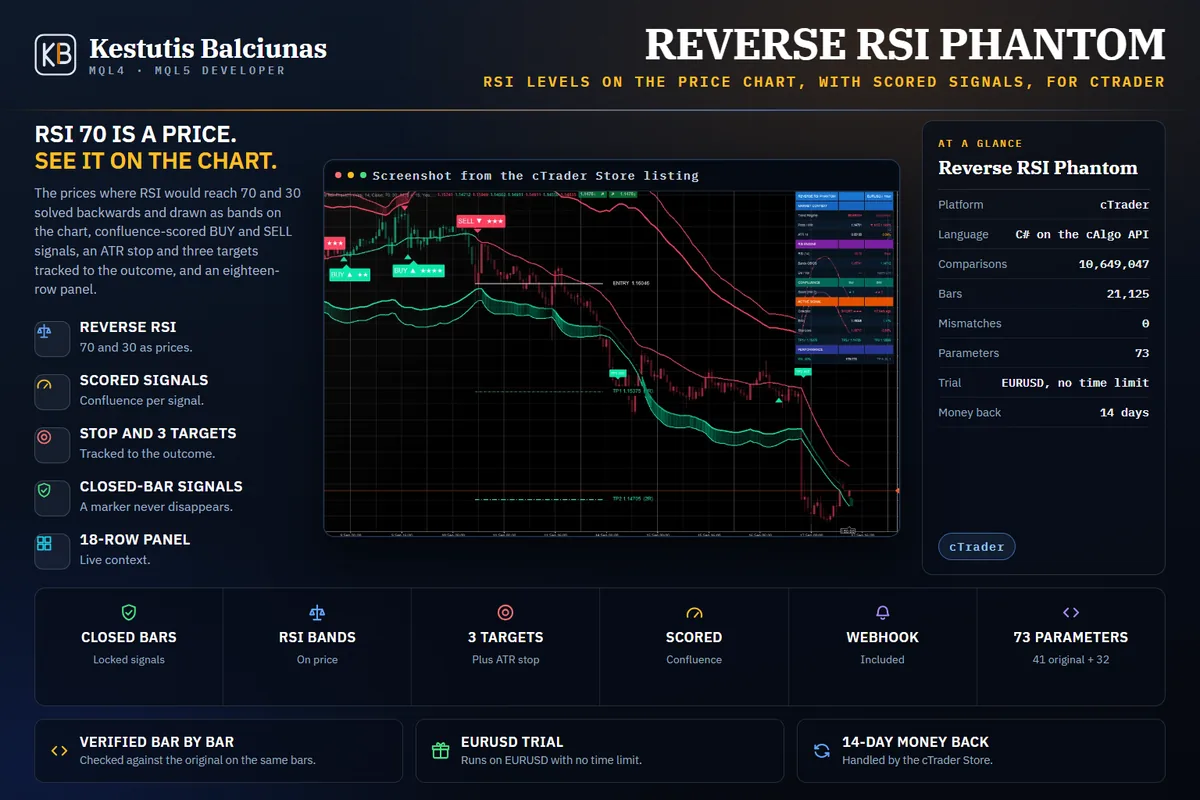This screenshot has height=800, width=1200.
Task: Click 'A marker never disappears.' text
Action: 156,507
